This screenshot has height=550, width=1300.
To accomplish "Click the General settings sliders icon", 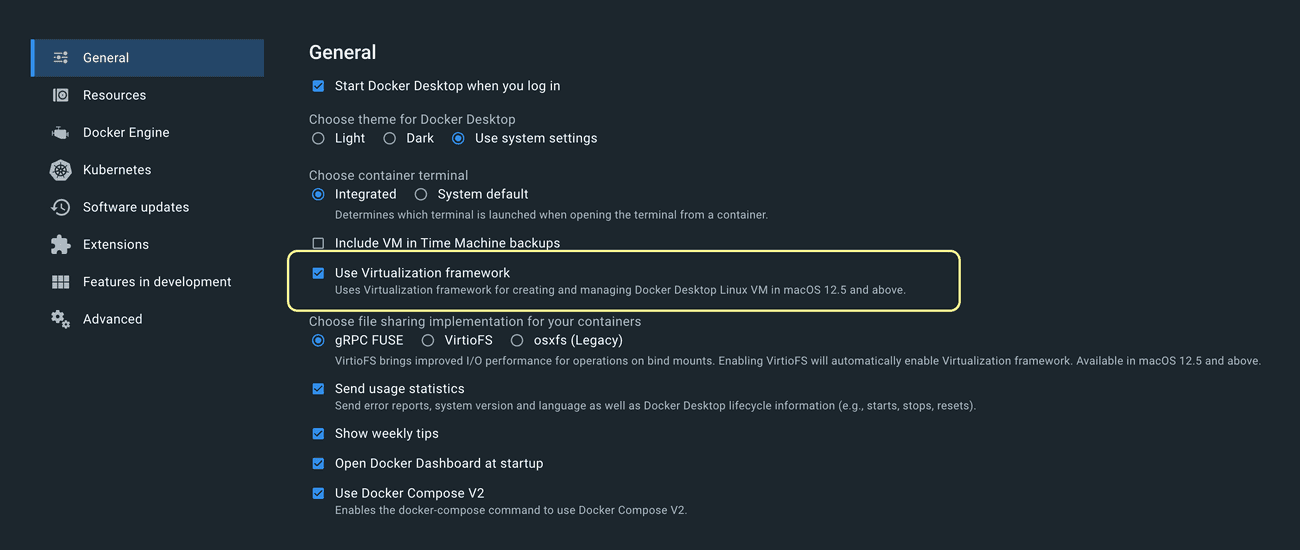I will tap(61, 58).
